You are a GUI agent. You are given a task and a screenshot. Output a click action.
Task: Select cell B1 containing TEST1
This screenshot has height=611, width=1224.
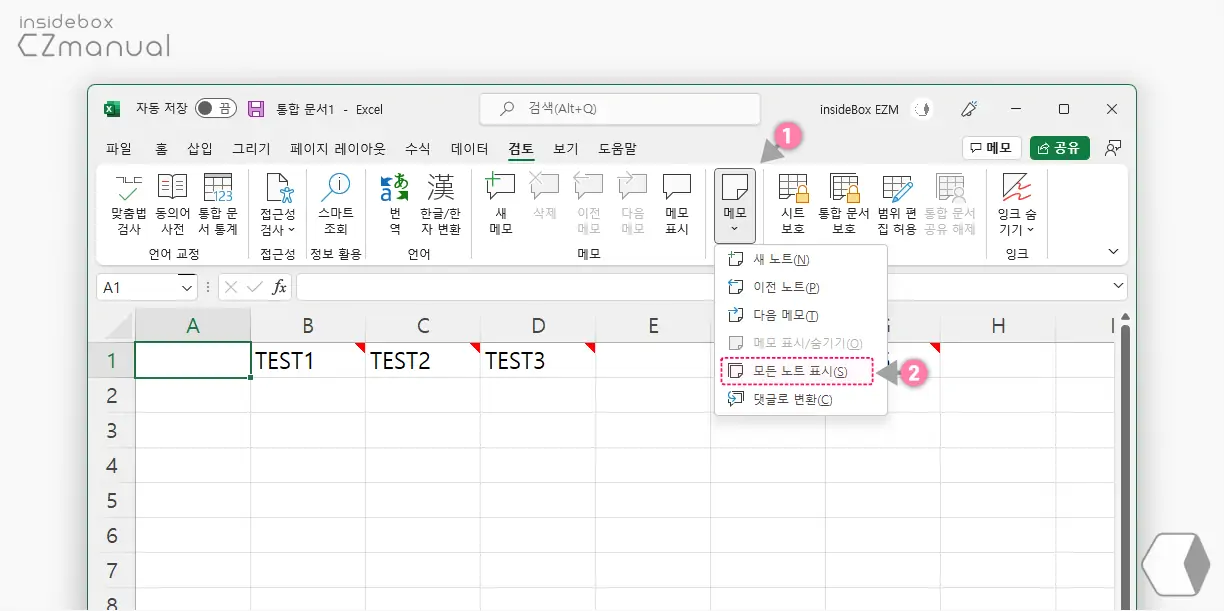(308, 360)
